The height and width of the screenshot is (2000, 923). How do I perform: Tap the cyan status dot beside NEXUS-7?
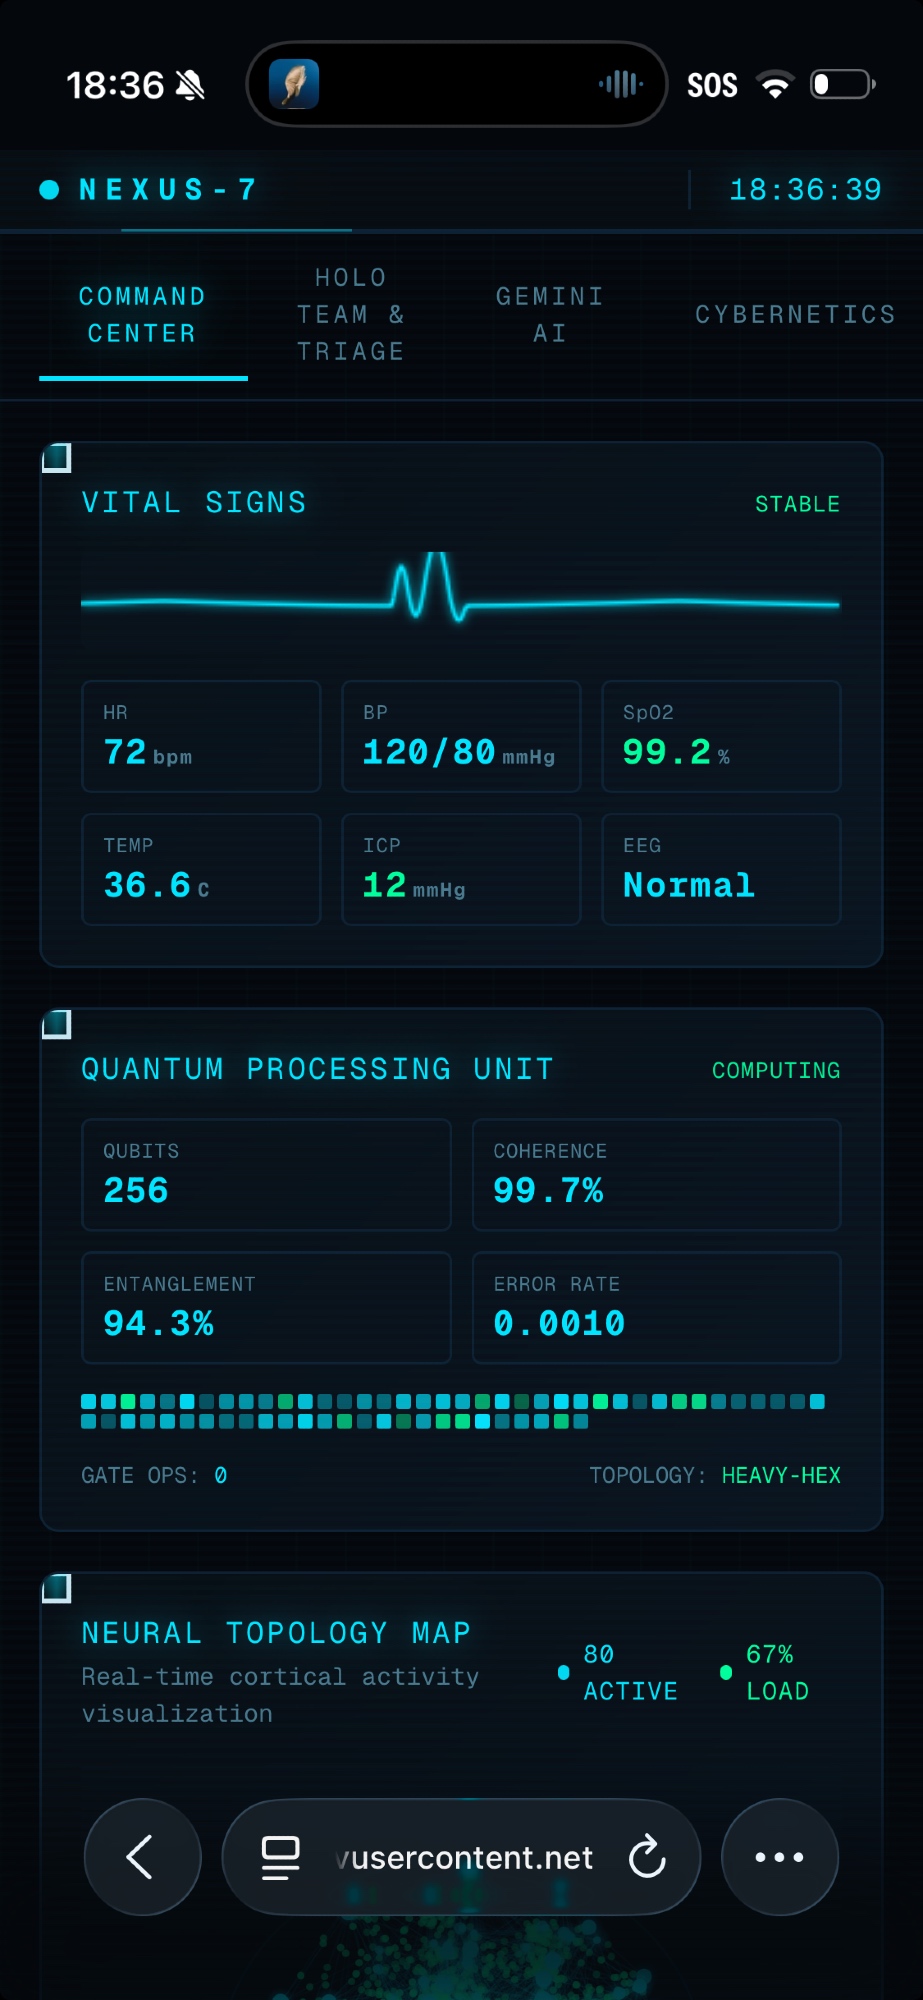coord(49,190)
